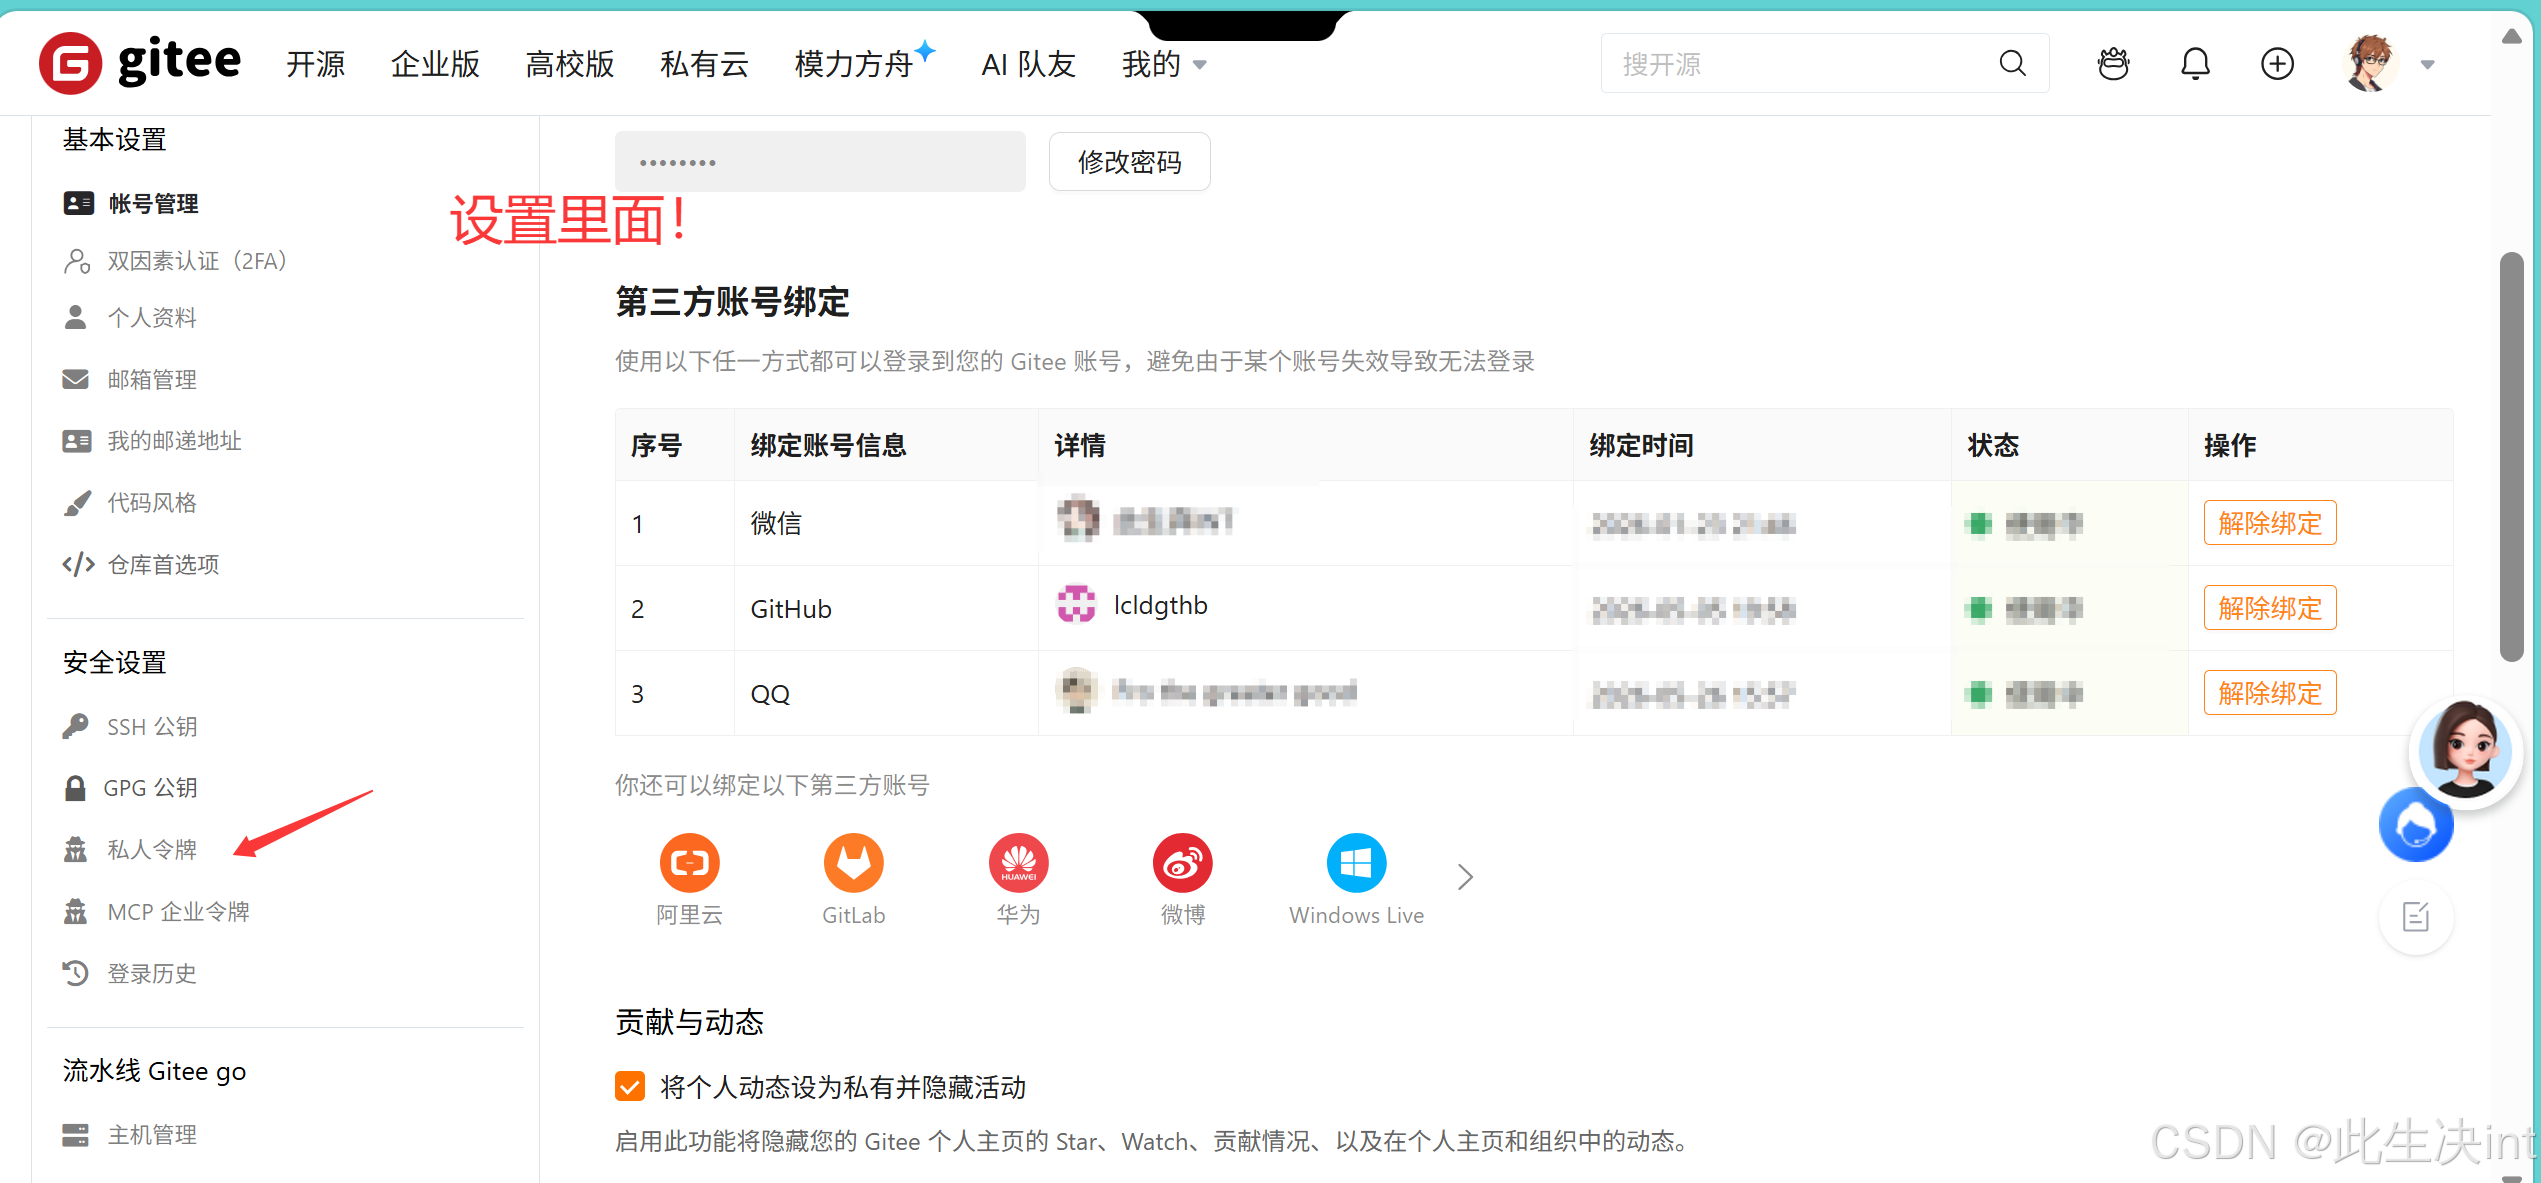This screenshot has width=2541, height=1183.
Task: Open MCP 企业令牌 settings
Action: tap(156, 912)
